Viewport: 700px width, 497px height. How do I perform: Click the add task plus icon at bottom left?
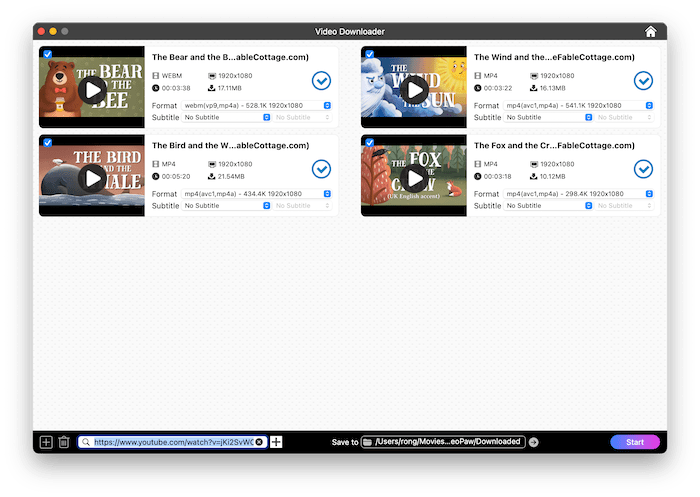point(45,442)
